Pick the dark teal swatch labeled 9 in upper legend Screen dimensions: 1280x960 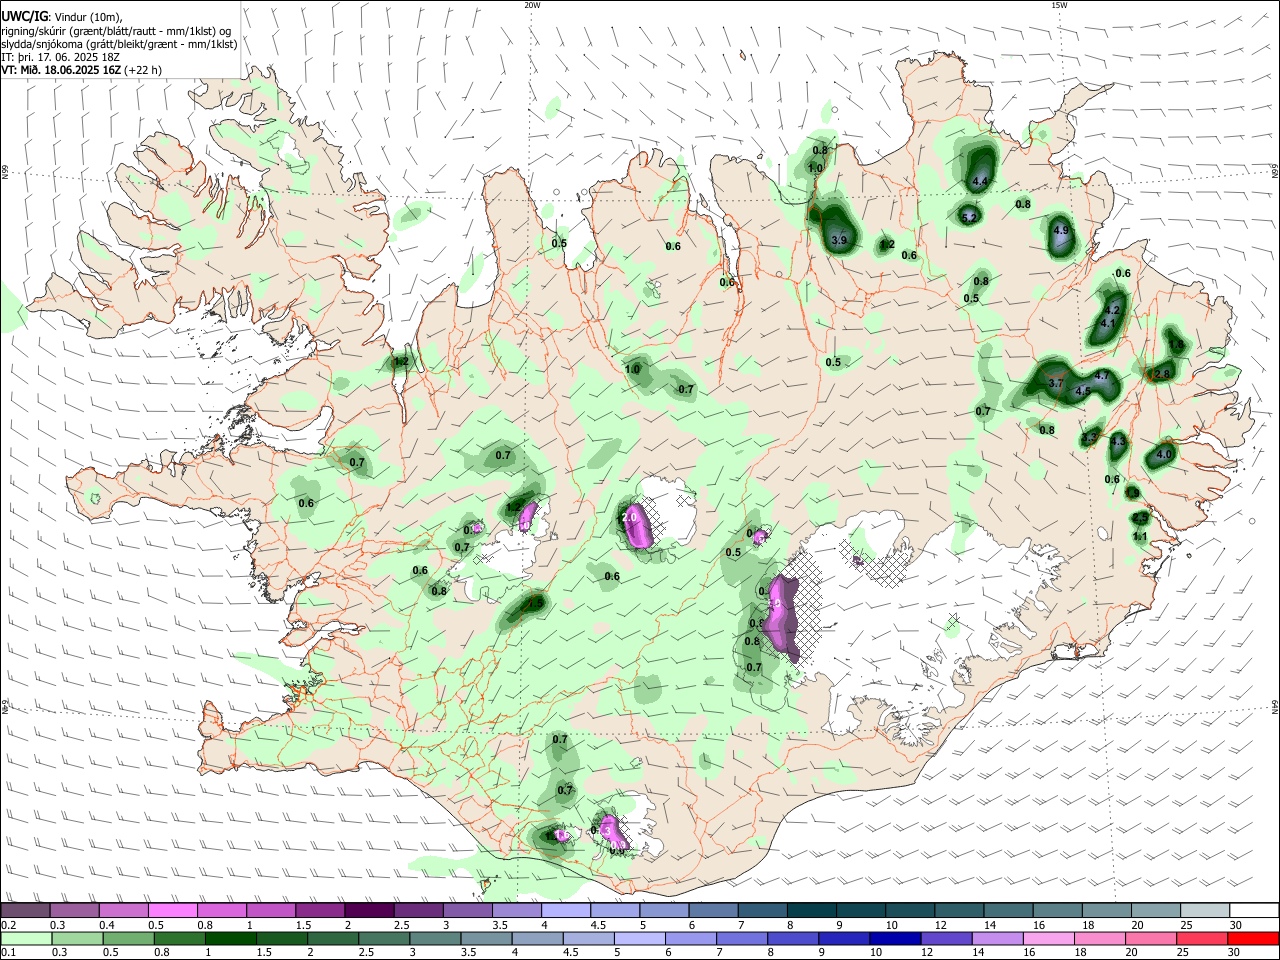click(x=861, y=911)
